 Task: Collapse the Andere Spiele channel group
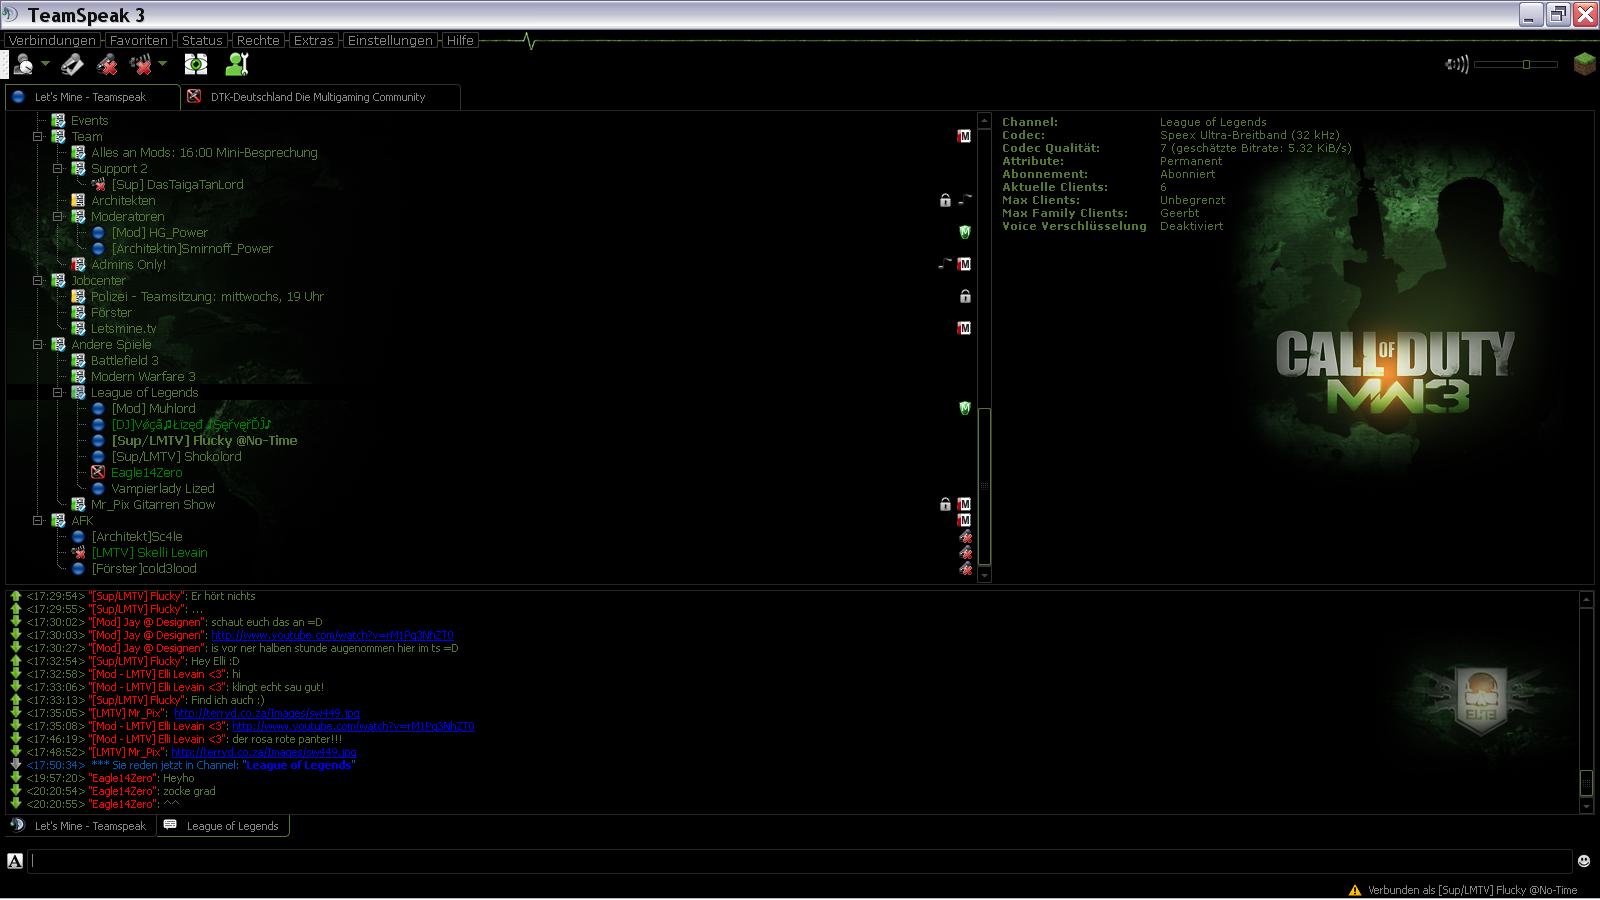(x=38, y=345)
